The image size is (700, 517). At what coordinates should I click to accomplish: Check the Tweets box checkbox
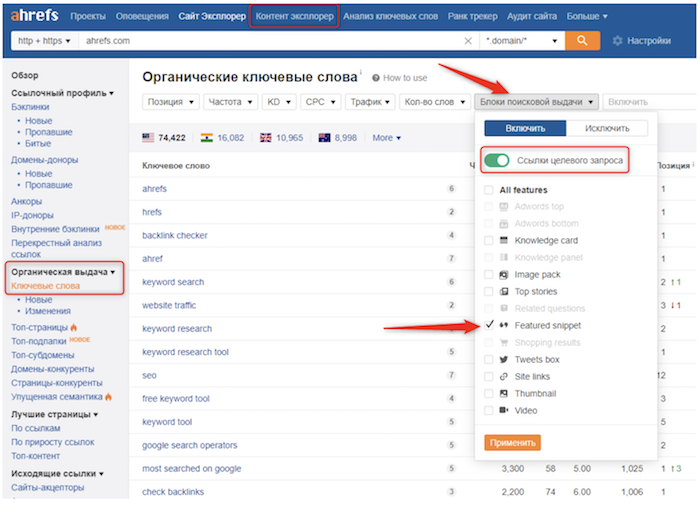(x=489, y=359)
